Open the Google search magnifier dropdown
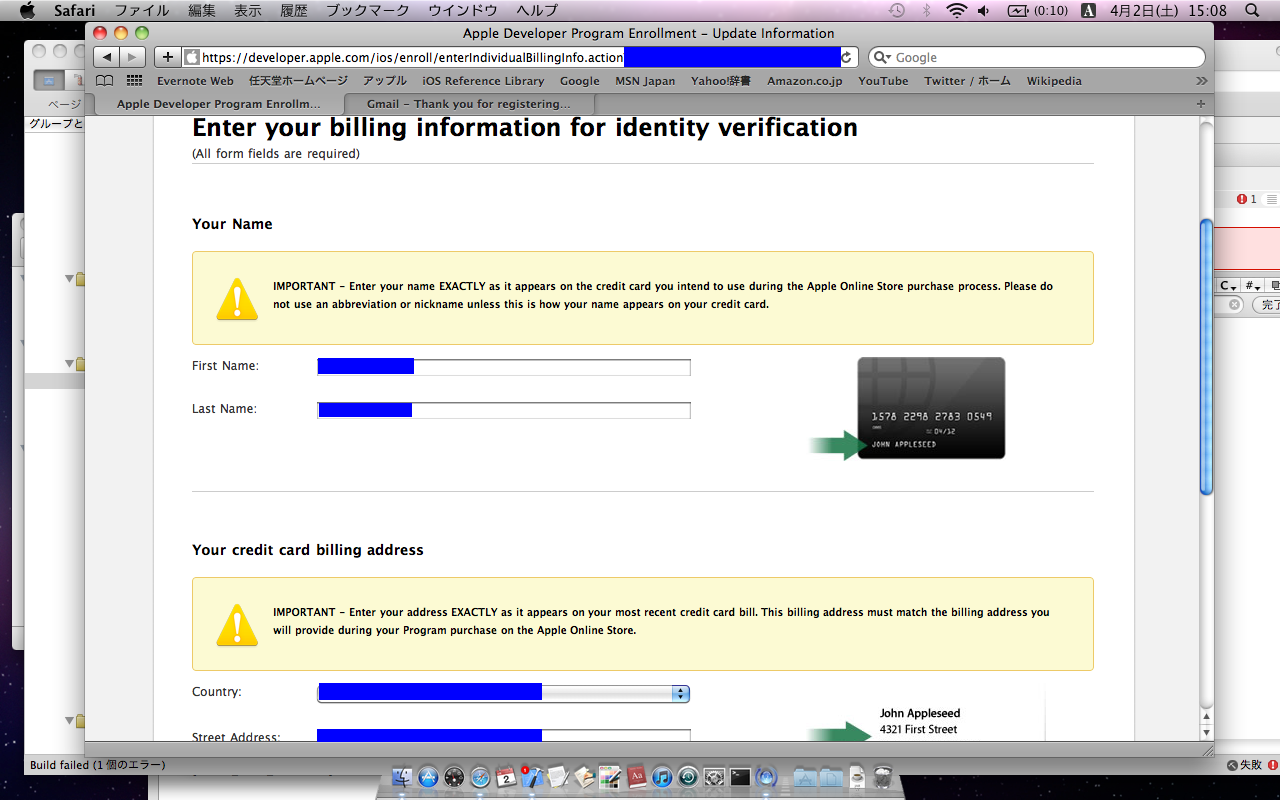The width and height of the screenshot is (1280, 800). coord(882,57)
